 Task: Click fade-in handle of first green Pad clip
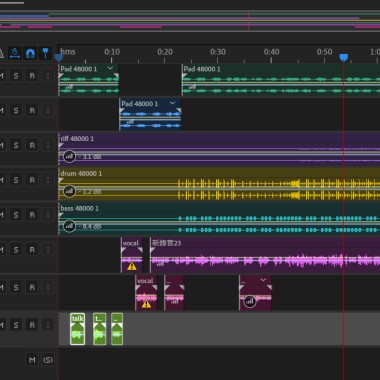click(61, 76)
